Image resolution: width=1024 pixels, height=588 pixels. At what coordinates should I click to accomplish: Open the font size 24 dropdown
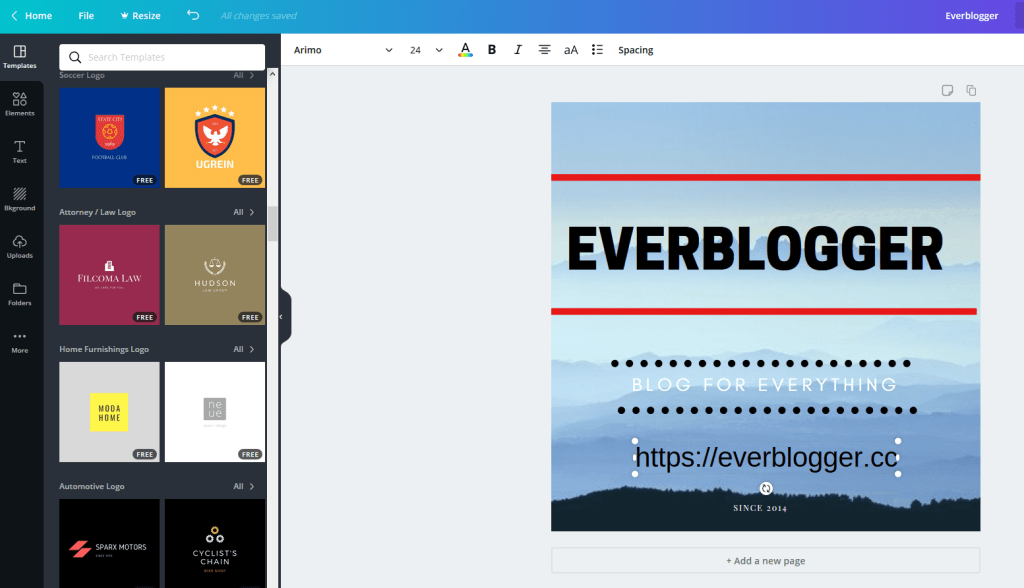426,50
